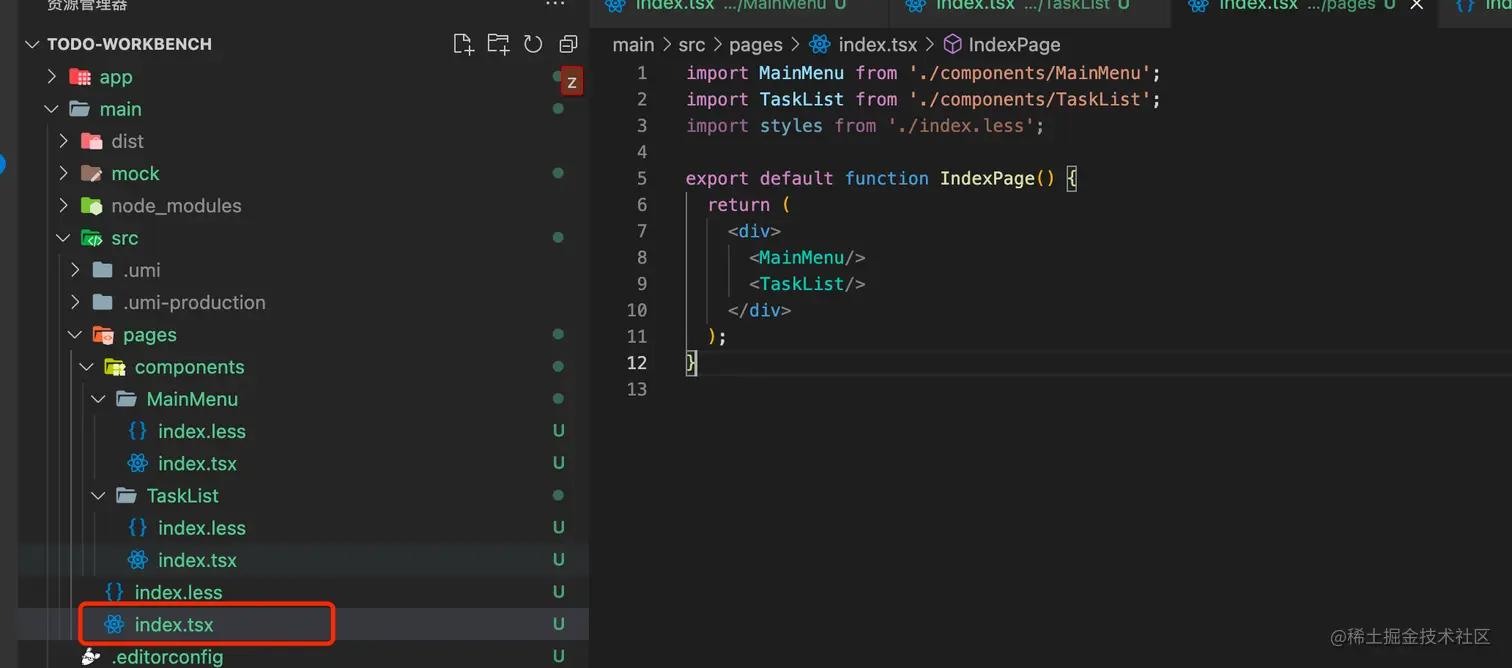This screenshot has width=1512, height=668.
Task: Click src in the breadcrumb
Action: [691, 45]
